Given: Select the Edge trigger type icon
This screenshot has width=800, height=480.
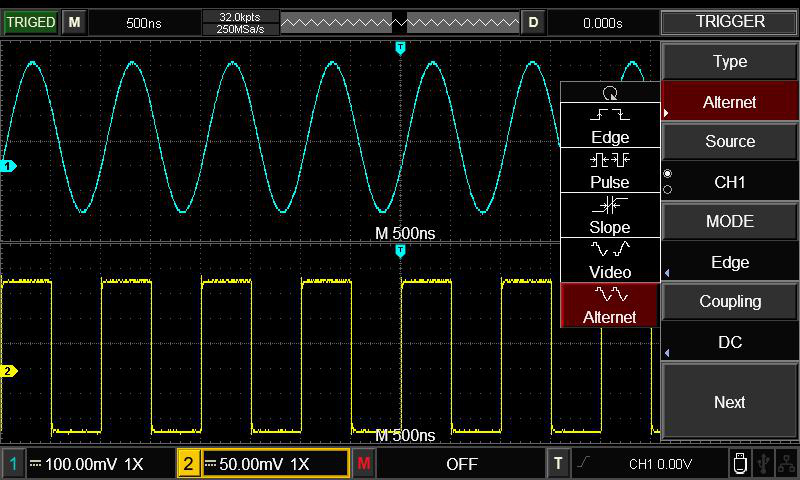Looking at the screenshot, I should click(x=610, y=125).
